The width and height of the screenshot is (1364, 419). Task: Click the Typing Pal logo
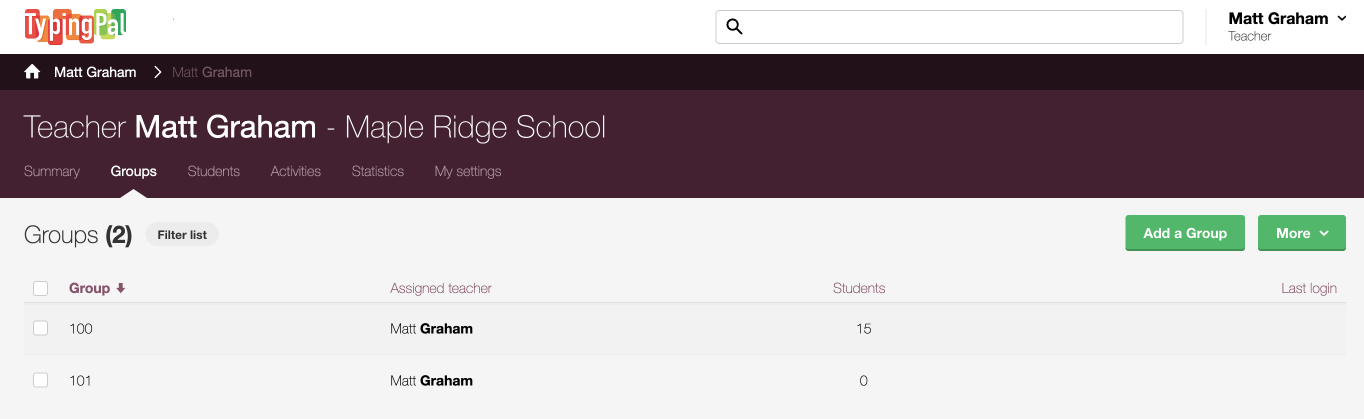tap(75, 26)
